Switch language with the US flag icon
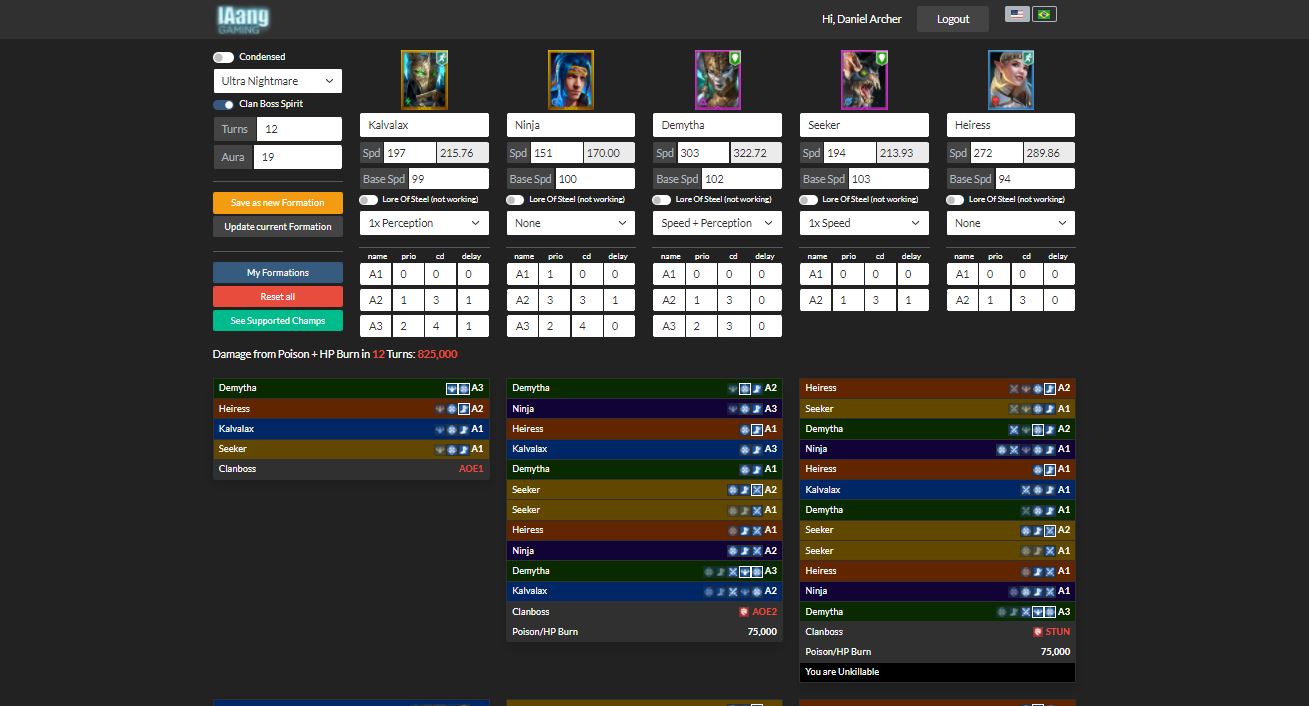Image resolution: width=1309 pixels, height=706 pixels. point(1016,15)
